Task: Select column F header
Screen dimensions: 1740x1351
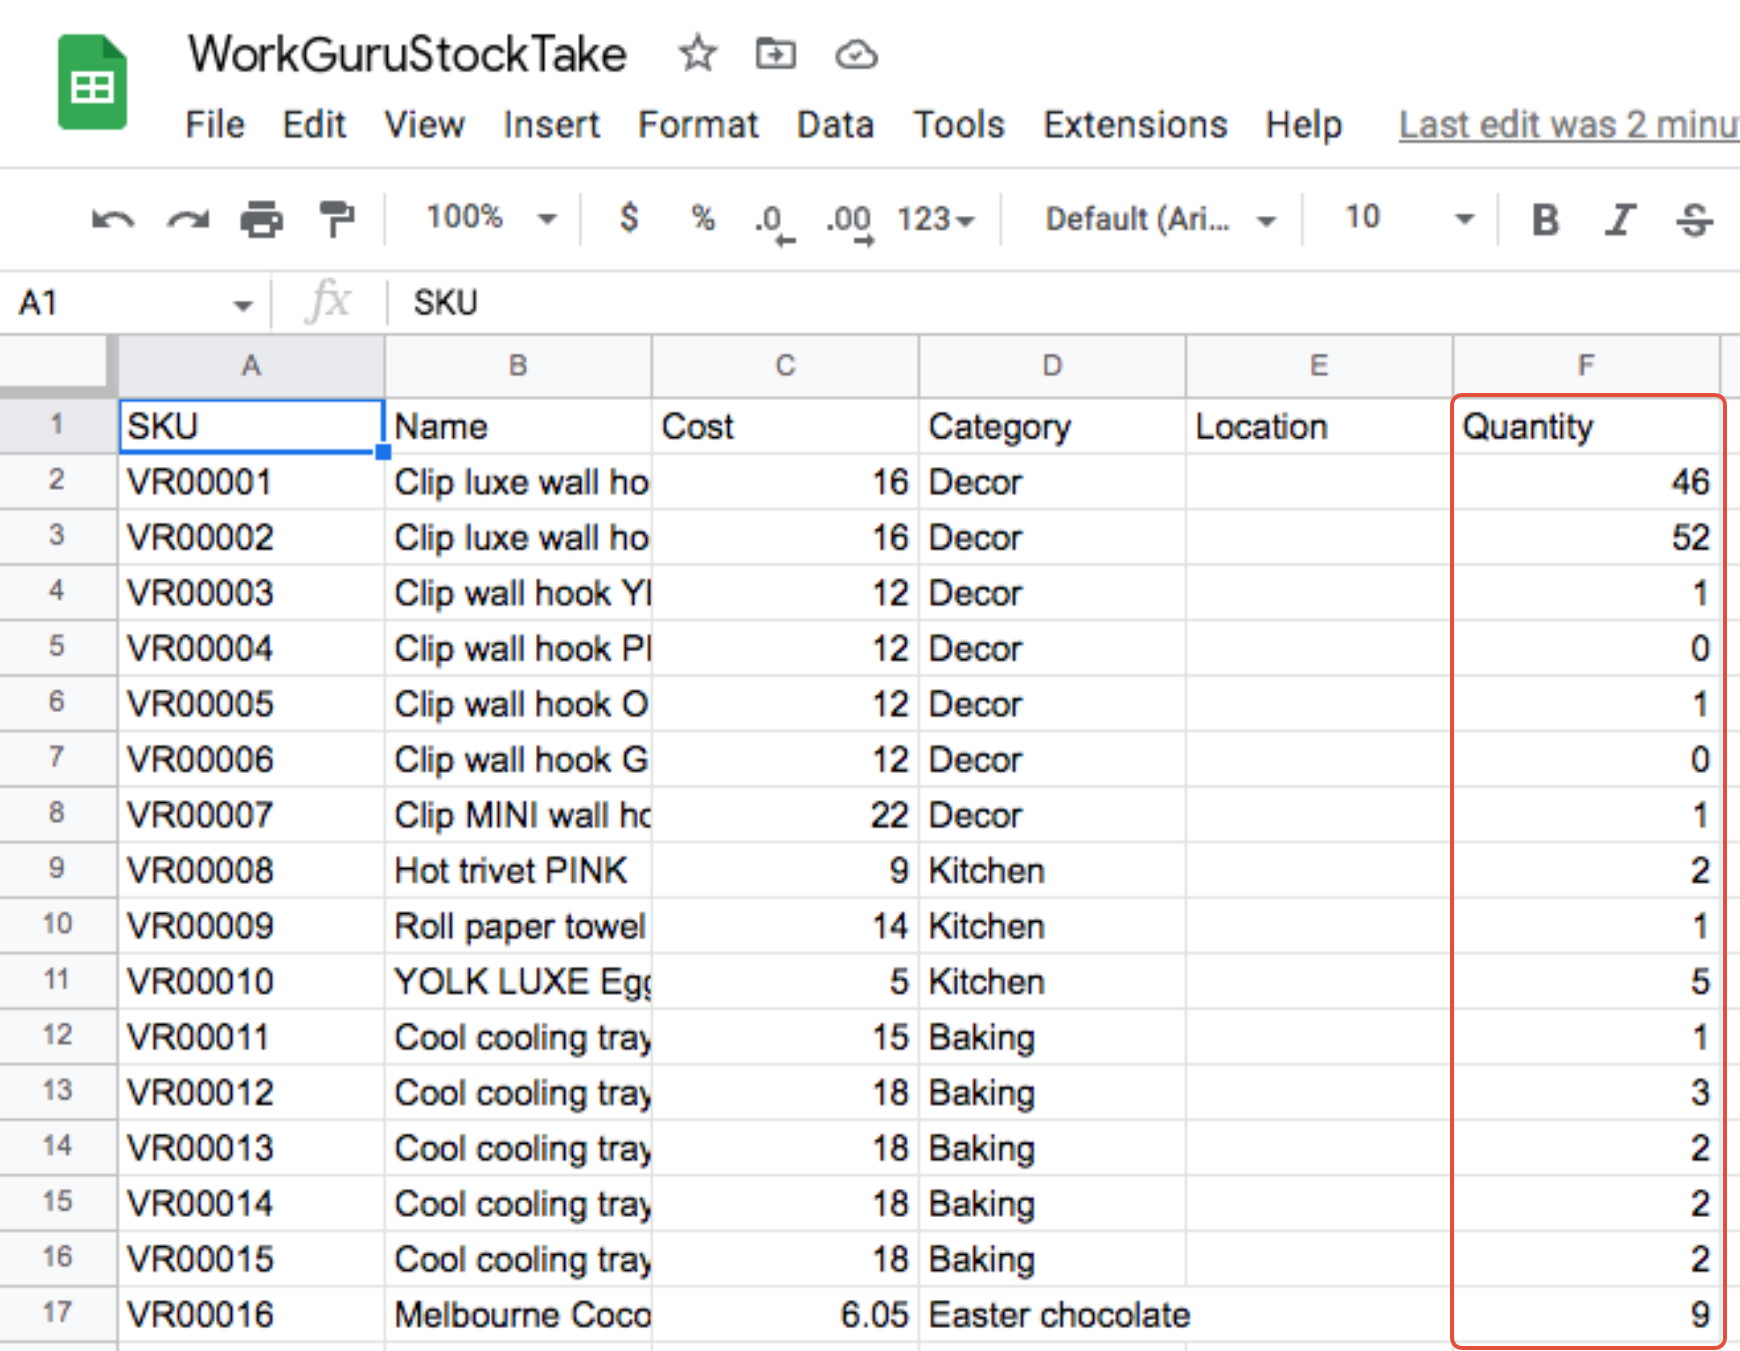Action: (x=1586, y=366)
